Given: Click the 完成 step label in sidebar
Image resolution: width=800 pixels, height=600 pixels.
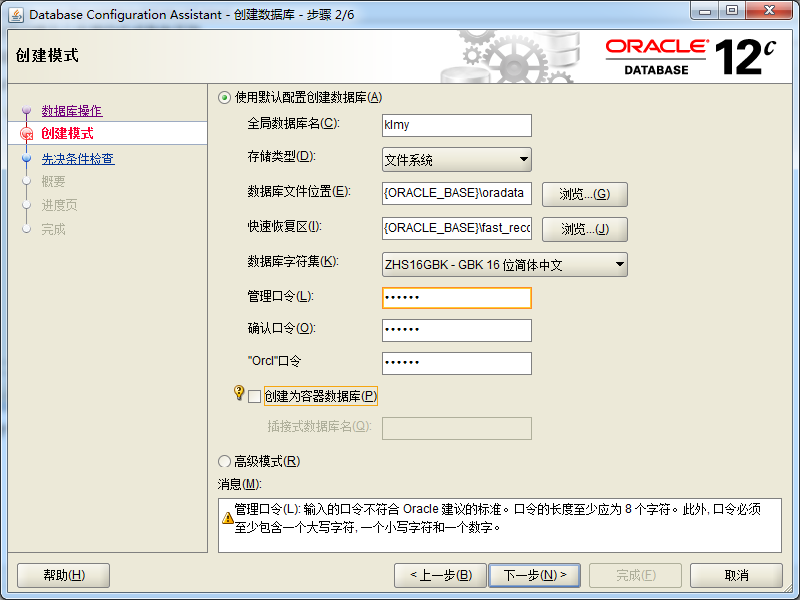Looking at the screenshot, I should point(54,230).
